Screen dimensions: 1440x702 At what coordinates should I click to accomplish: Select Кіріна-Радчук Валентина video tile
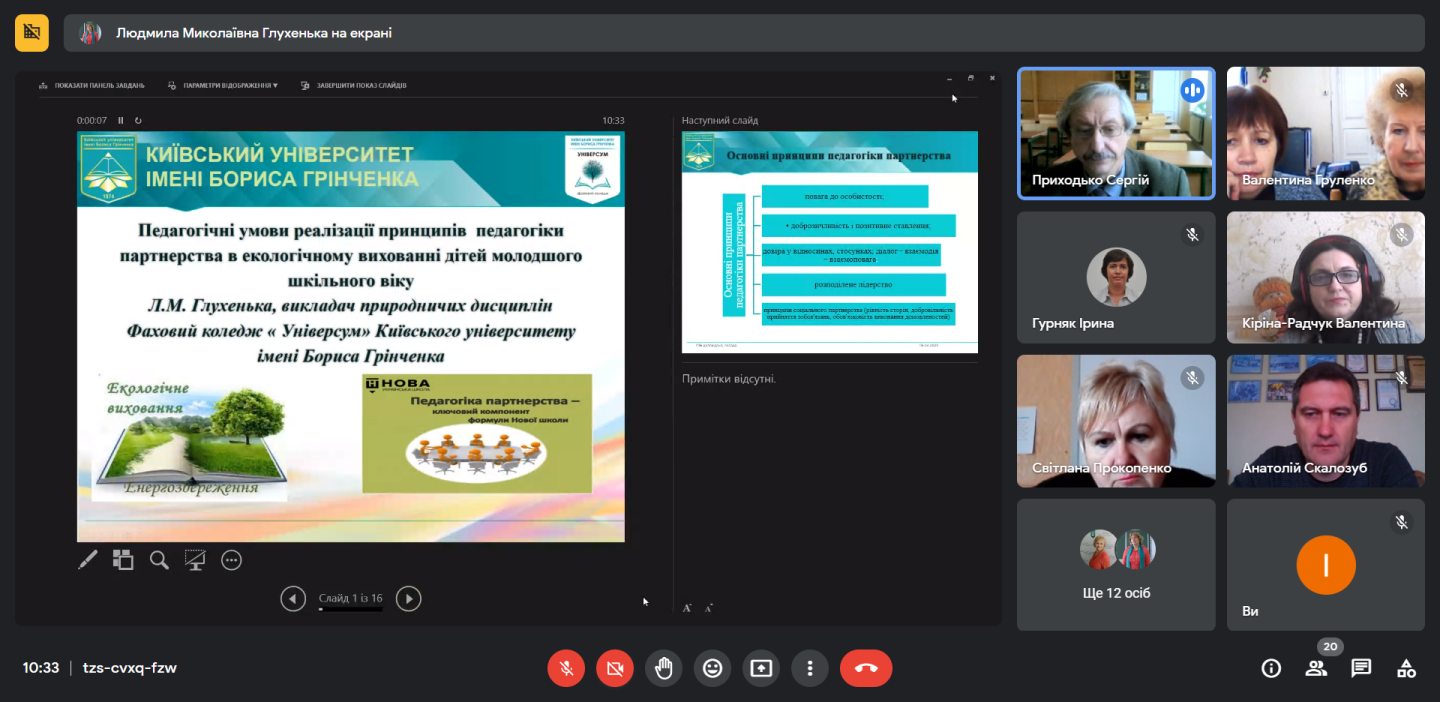coord(1326,277)
